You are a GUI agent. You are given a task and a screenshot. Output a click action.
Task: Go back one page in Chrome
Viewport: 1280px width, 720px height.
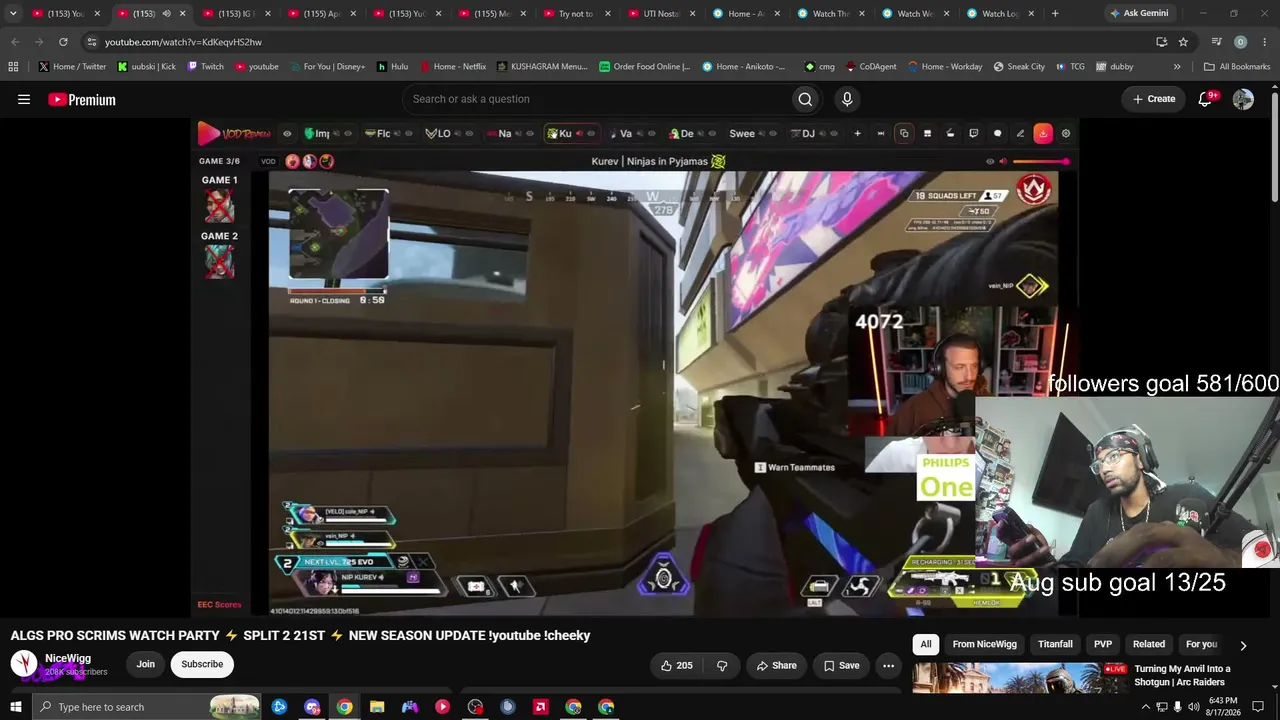(15, 42)
